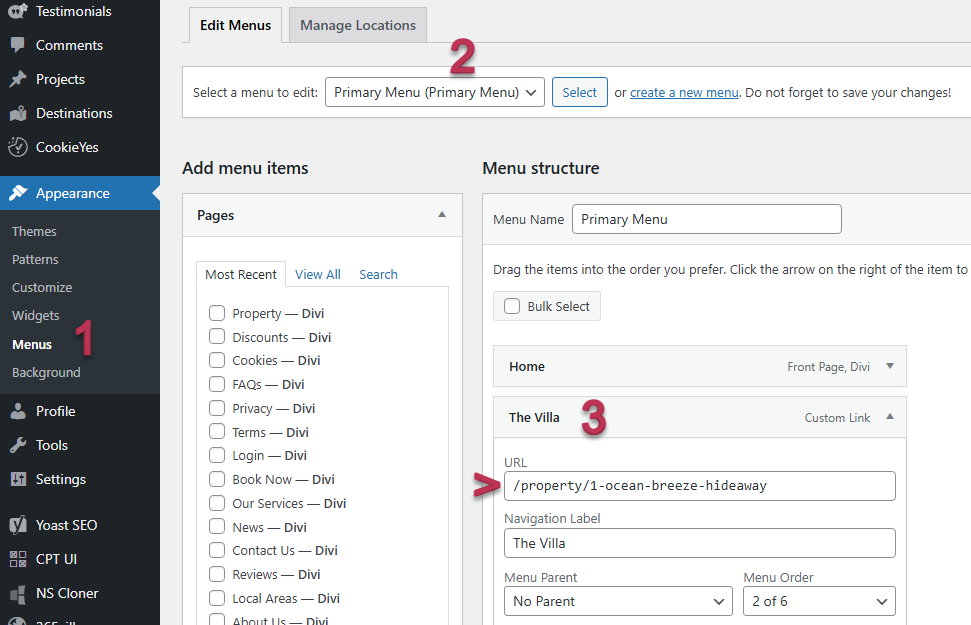
Task: Expand the Home menu item arrow
Action: [890, 367]
